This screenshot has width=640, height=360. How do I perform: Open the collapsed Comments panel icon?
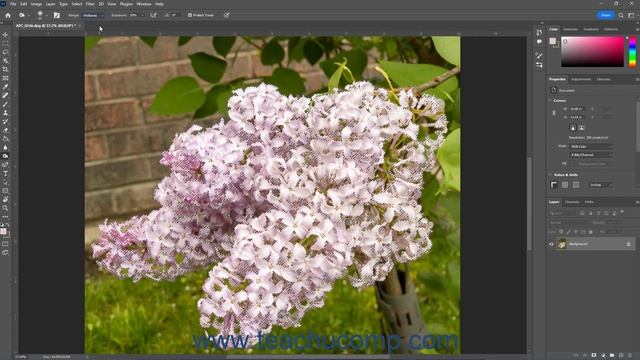[x=539, y=41]
